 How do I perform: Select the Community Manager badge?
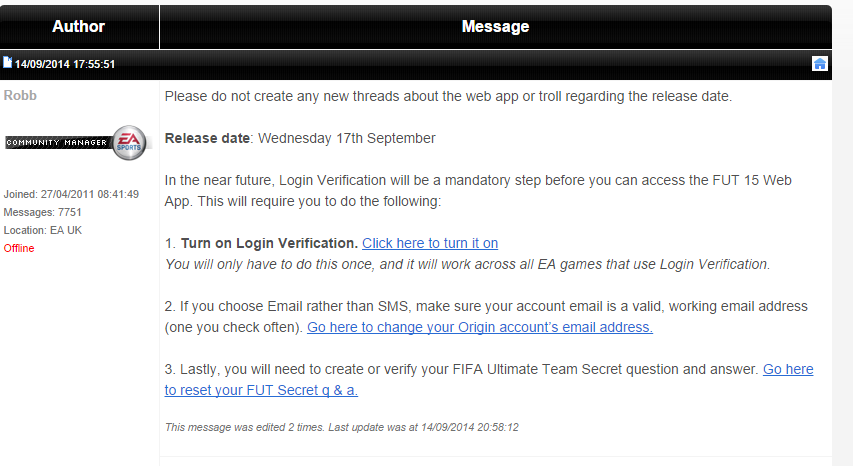tap(76, 142)
